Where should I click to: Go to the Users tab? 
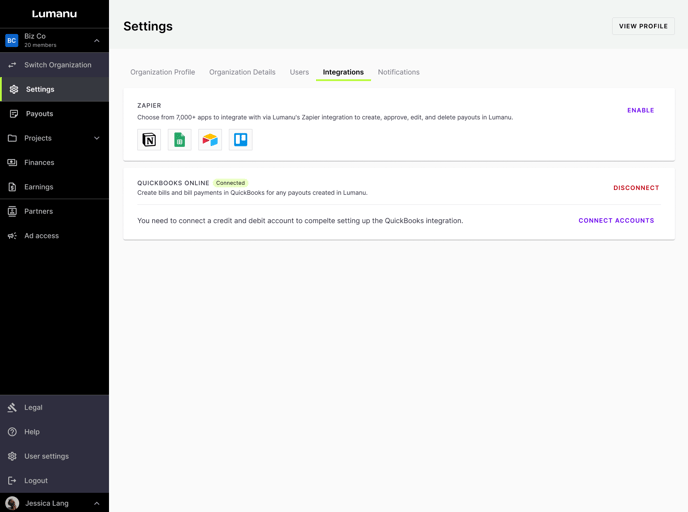(299, 72)
